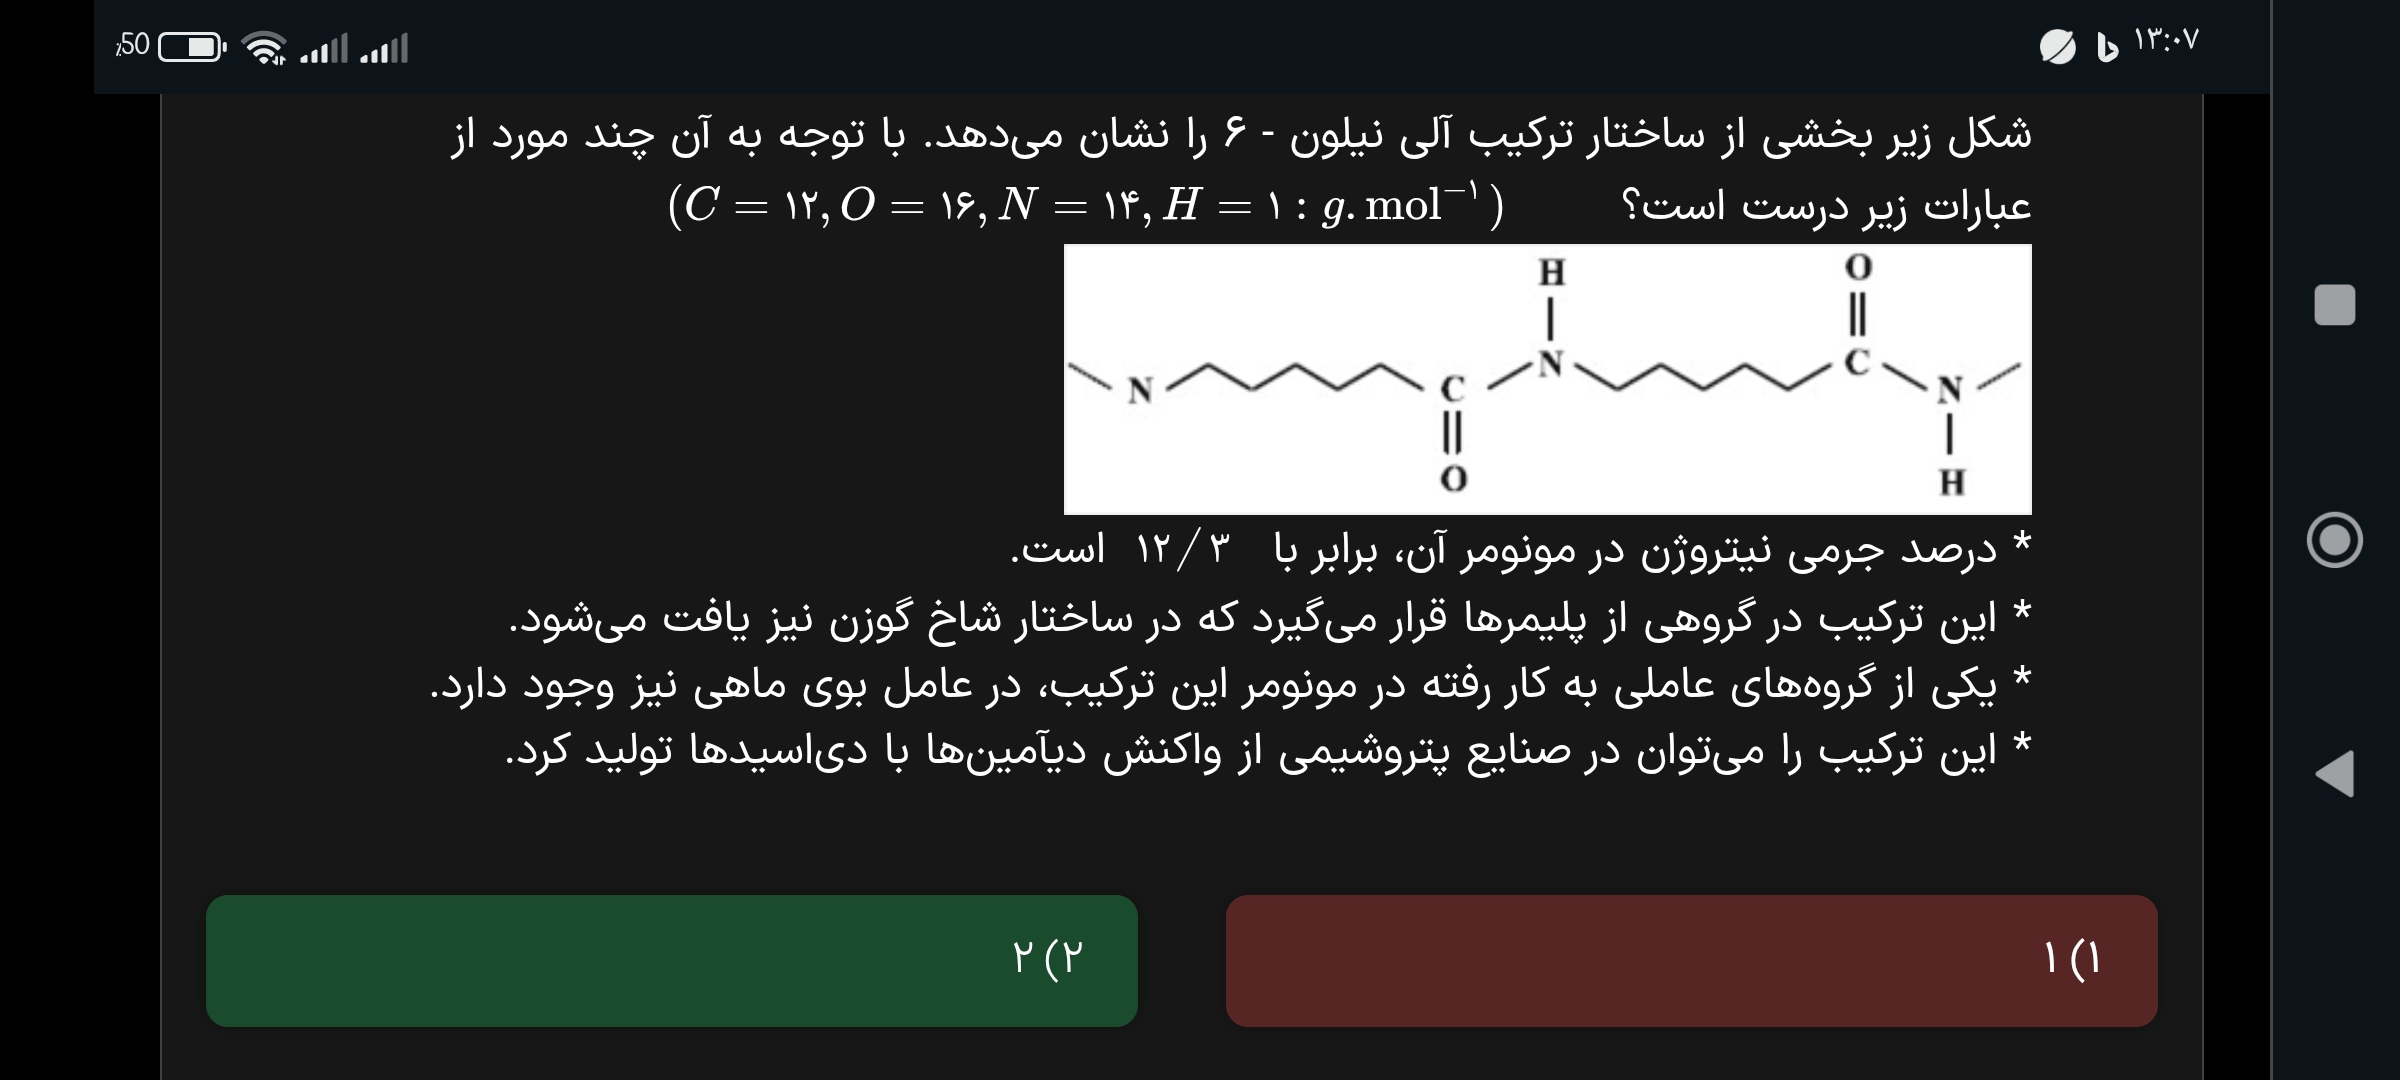Image resolution: width=2400 pixels, height=1080 pixels.
Task: Tap the statement about diamines and diacids
Action: [1270, 752]
